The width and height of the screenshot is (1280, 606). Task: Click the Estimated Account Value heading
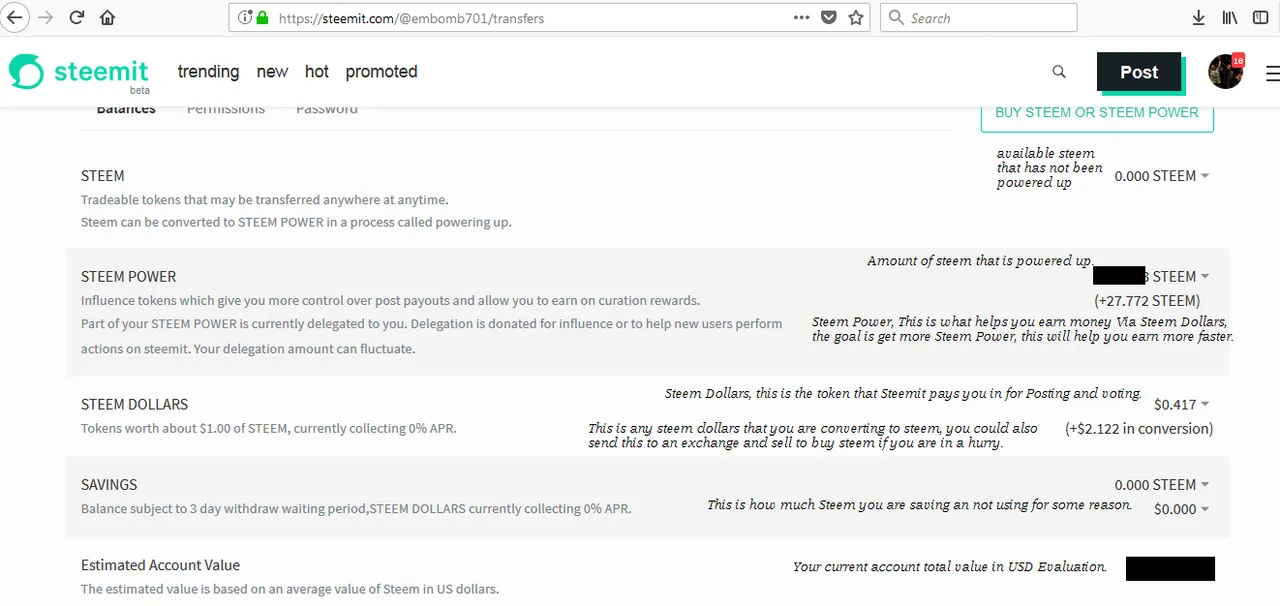coord(160,565)
